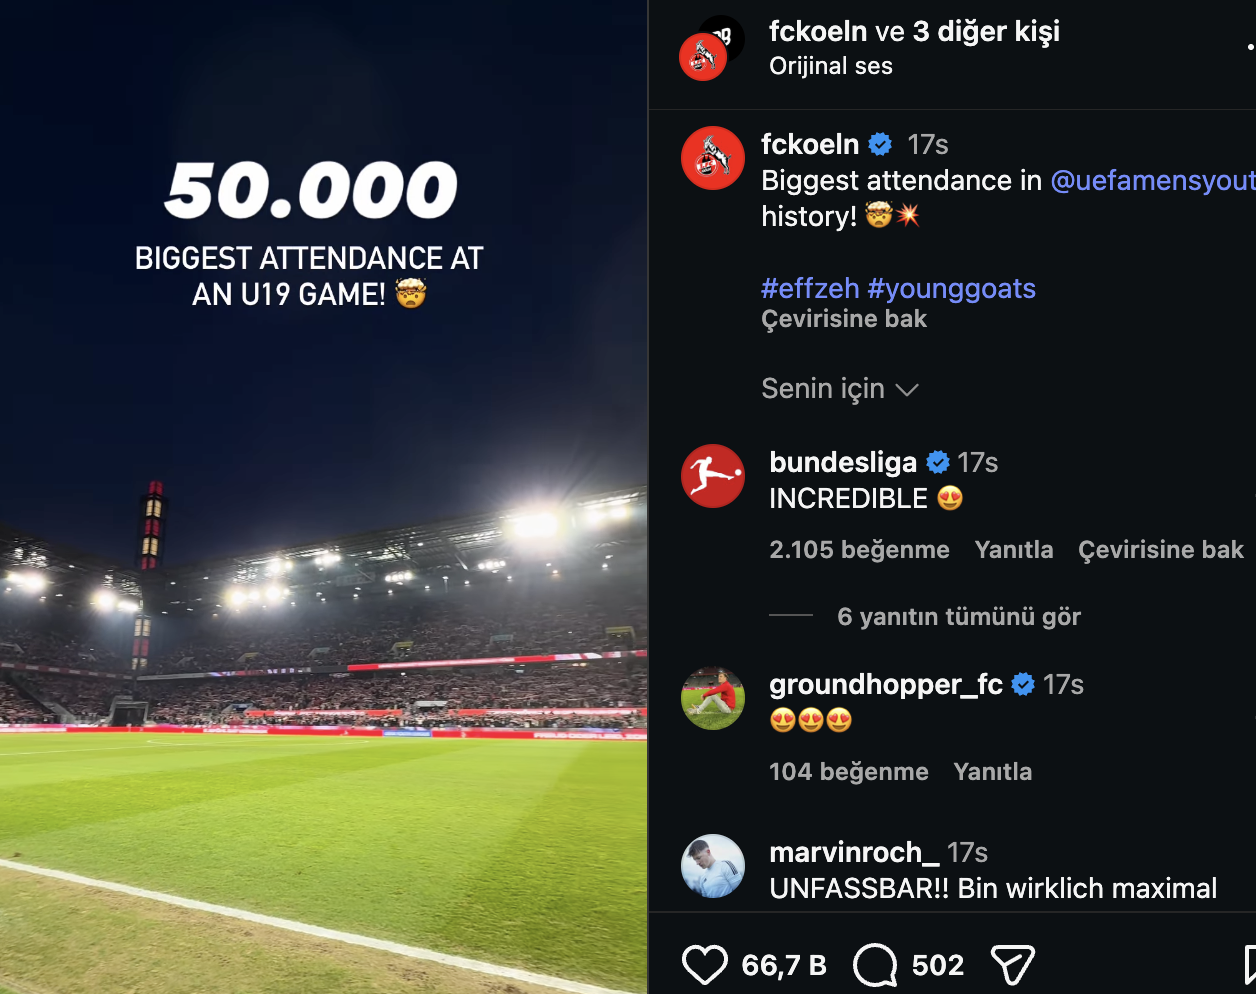Image resolution: width=1256 pixels, height=994 pixels.
Task: Open the Orijinal ses audio link
Action: 831,66
